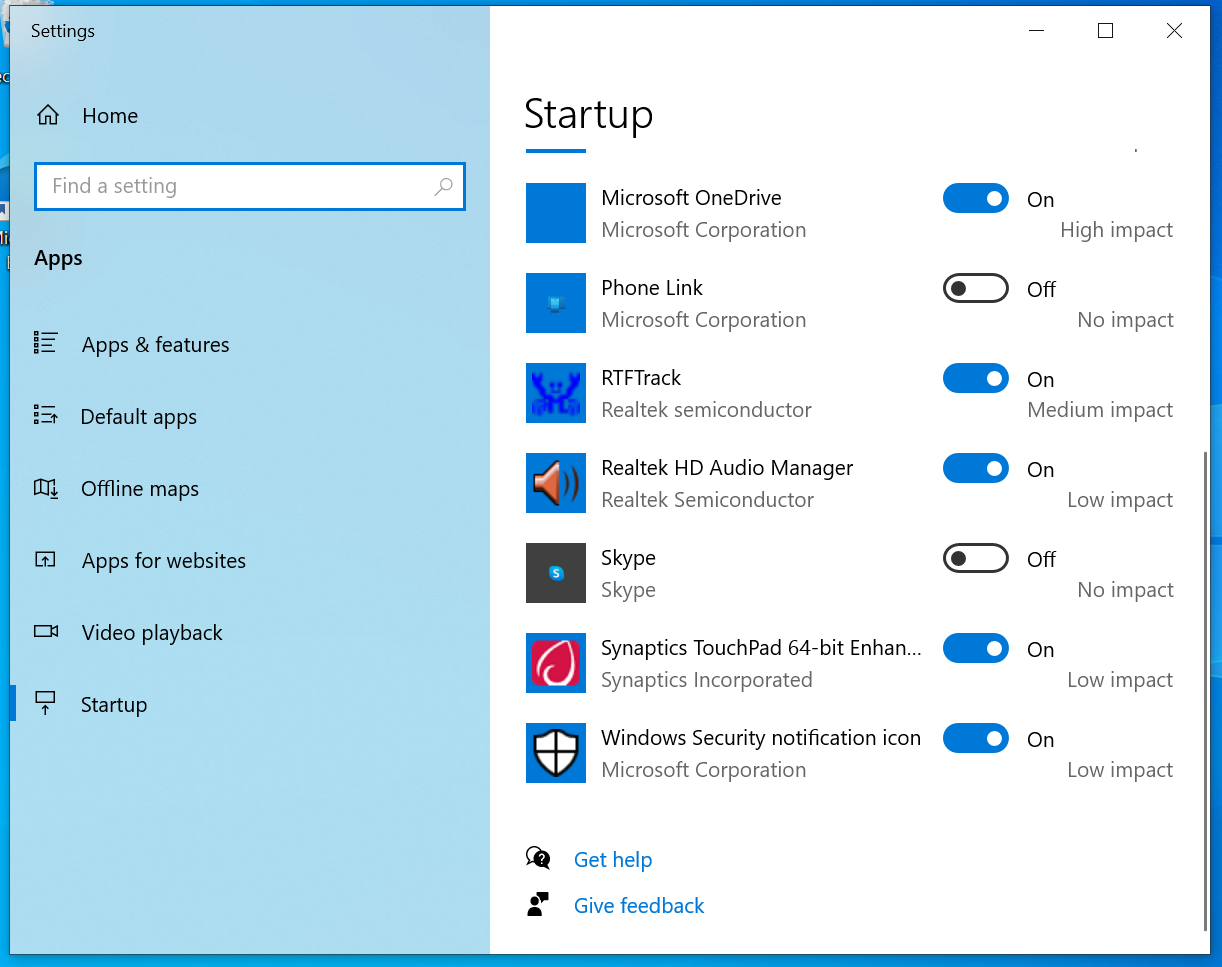
Task: Enable Skype at startup
Action: 975,558
